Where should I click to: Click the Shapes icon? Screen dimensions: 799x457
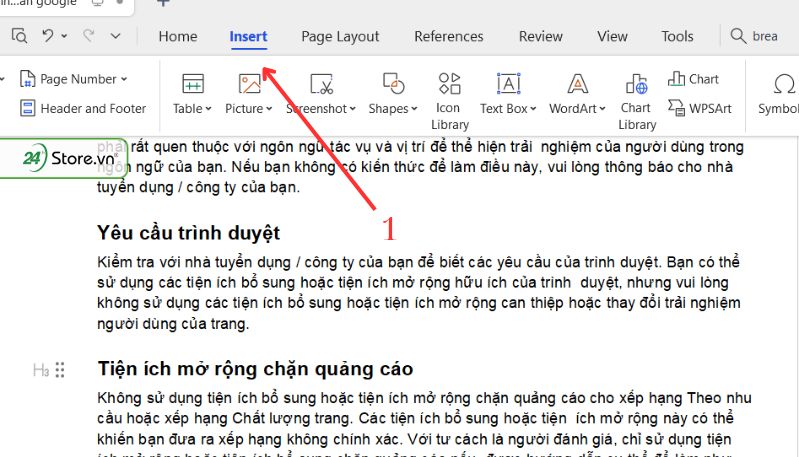(x=393, y=84)
